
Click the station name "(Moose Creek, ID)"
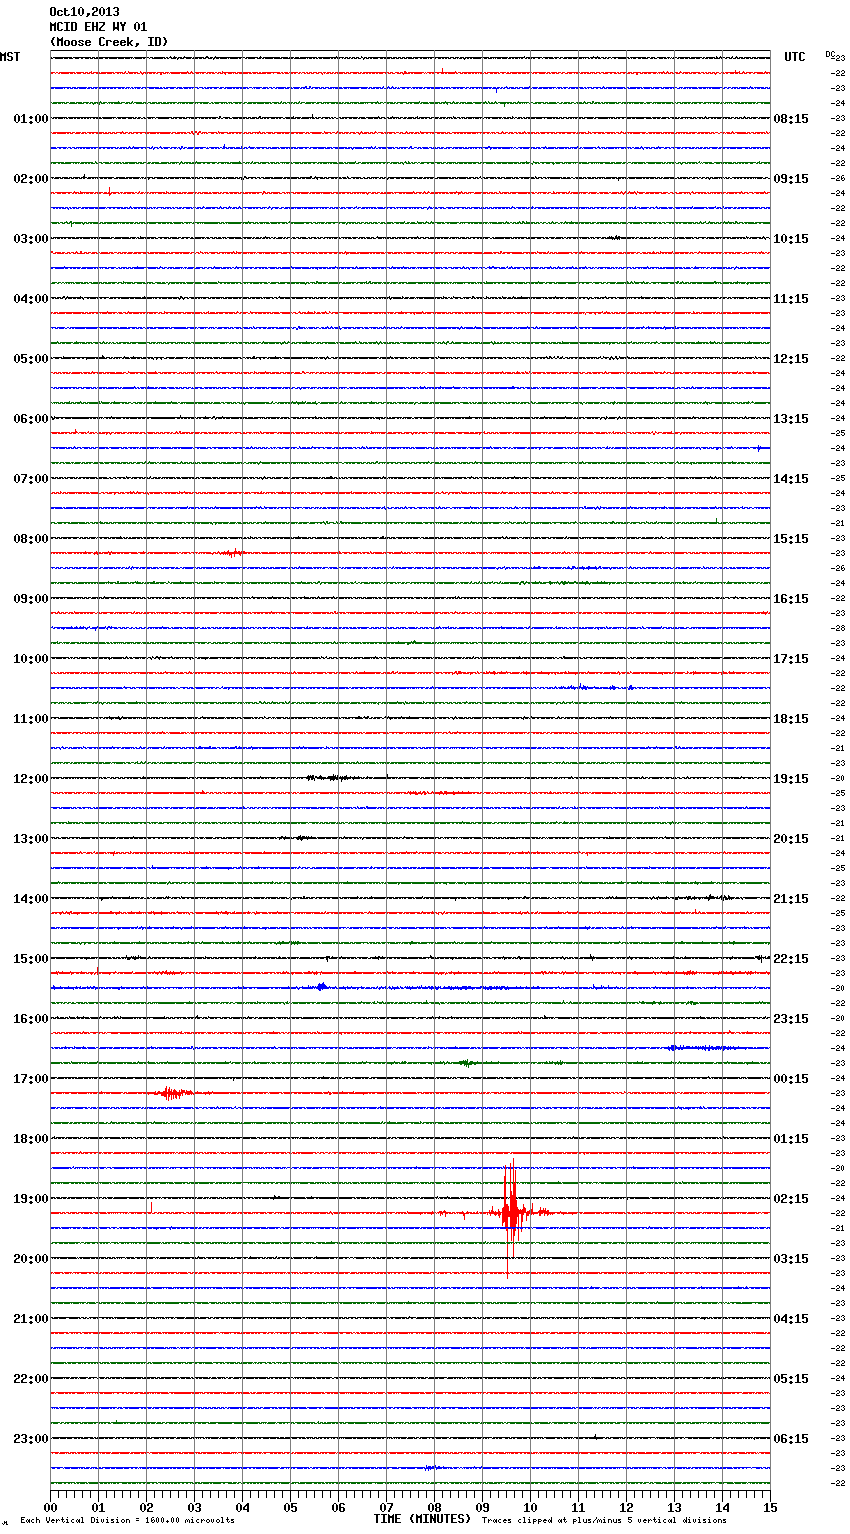point(109,42)
